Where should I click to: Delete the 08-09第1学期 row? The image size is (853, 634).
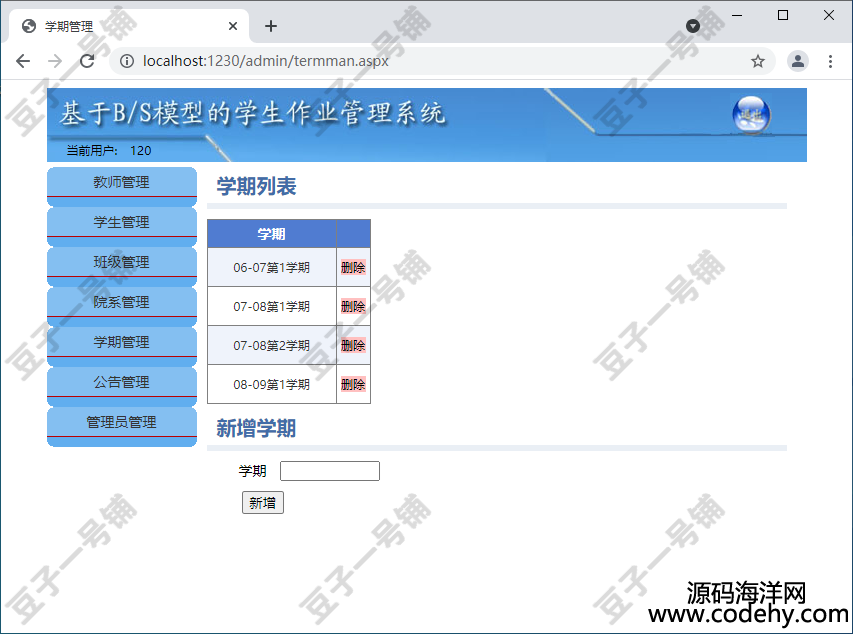pyautogui.click(x=353, y=384)
